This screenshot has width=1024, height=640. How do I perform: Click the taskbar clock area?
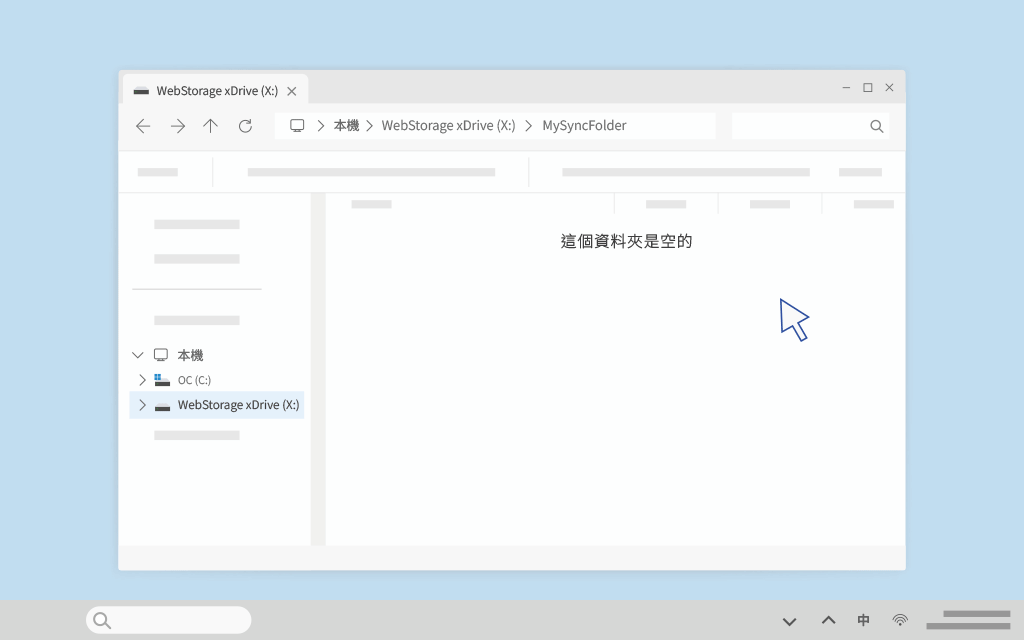(968, 620)
